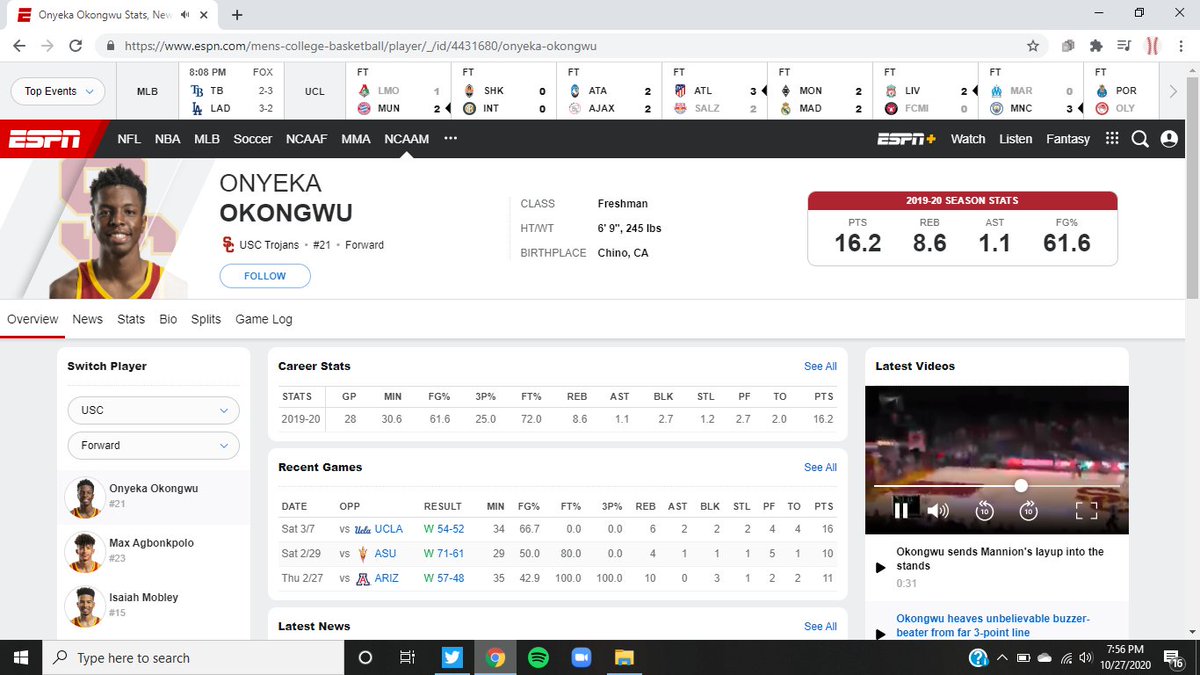Image resolution: width=1200 pixels, height=675 pixels.
Task: Click Fantasy in the ESPN header
Action: tap(1068, 139)
